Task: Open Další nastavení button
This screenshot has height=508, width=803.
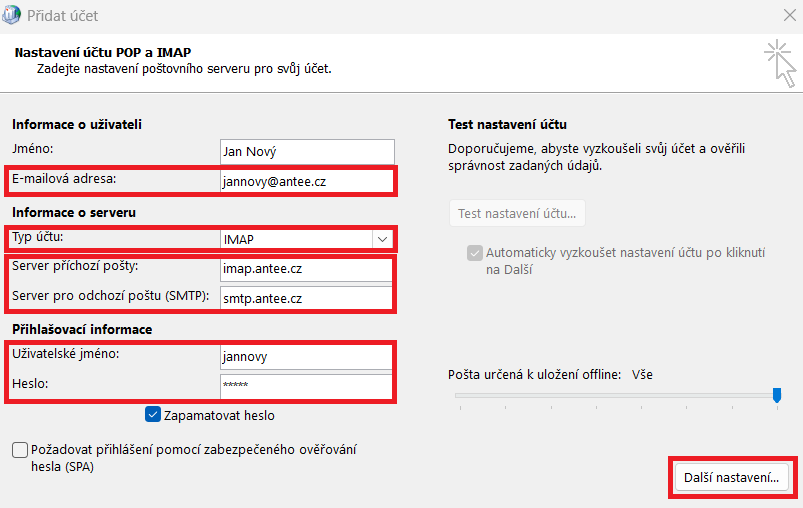Action: click(x=731, y=478)
